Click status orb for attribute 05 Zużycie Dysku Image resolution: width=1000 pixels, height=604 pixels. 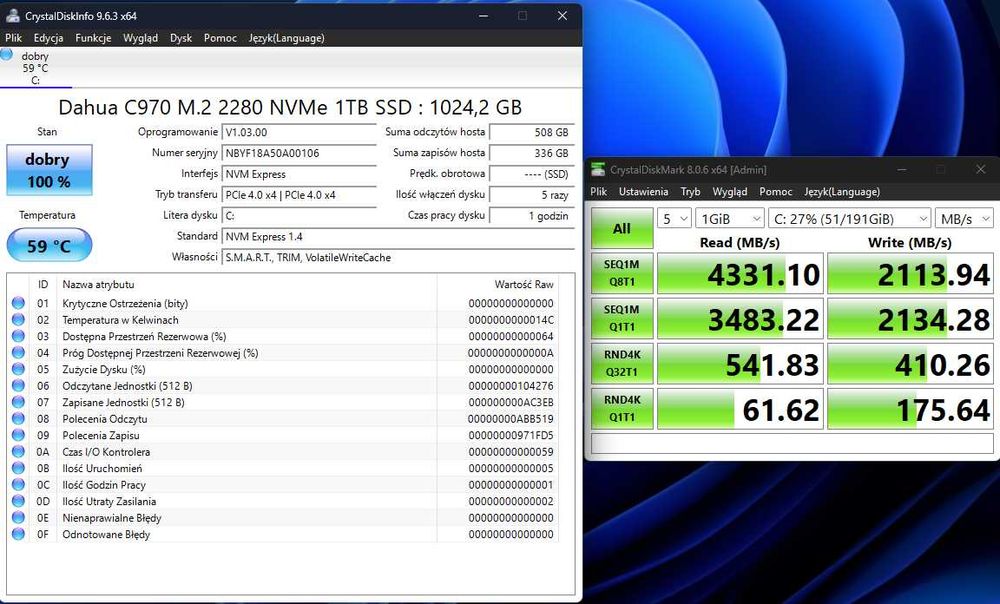tap(18, 369)
